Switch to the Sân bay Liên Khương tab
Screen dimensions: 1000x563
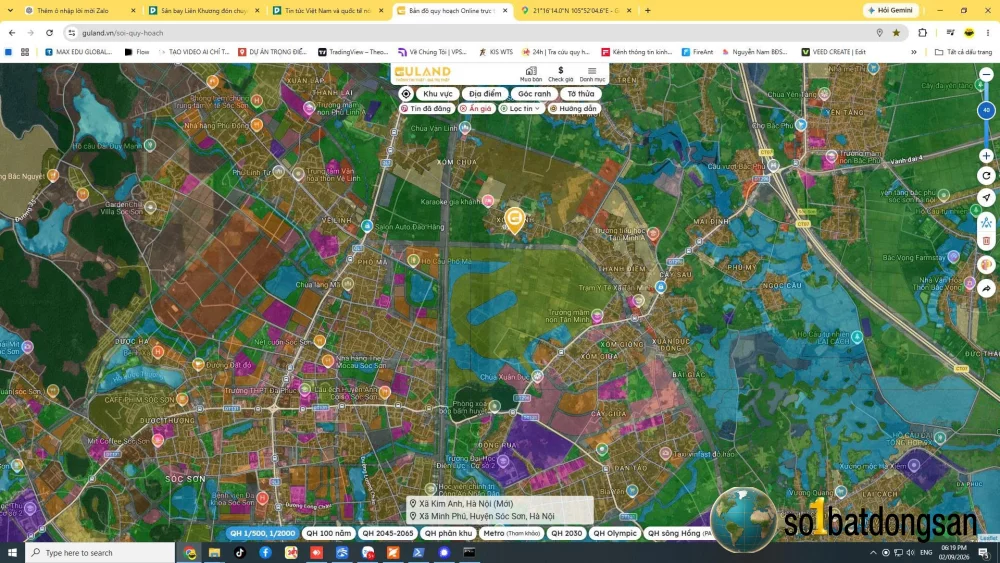point(204,10)
